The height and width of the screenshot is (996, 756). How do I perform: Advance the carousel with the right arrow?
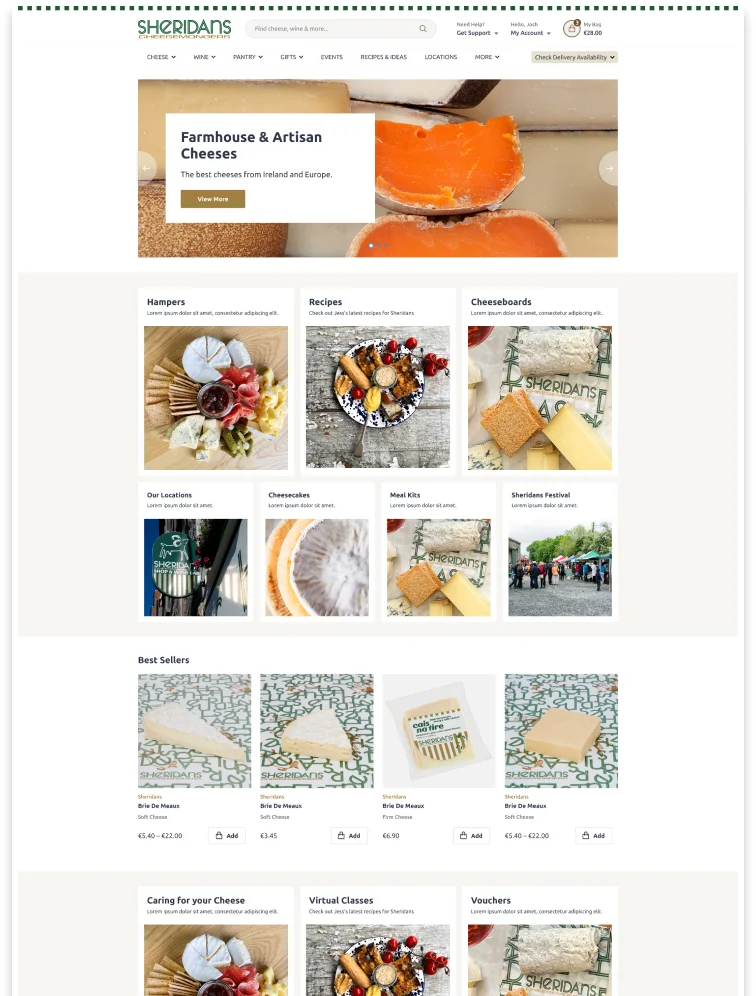609,168
